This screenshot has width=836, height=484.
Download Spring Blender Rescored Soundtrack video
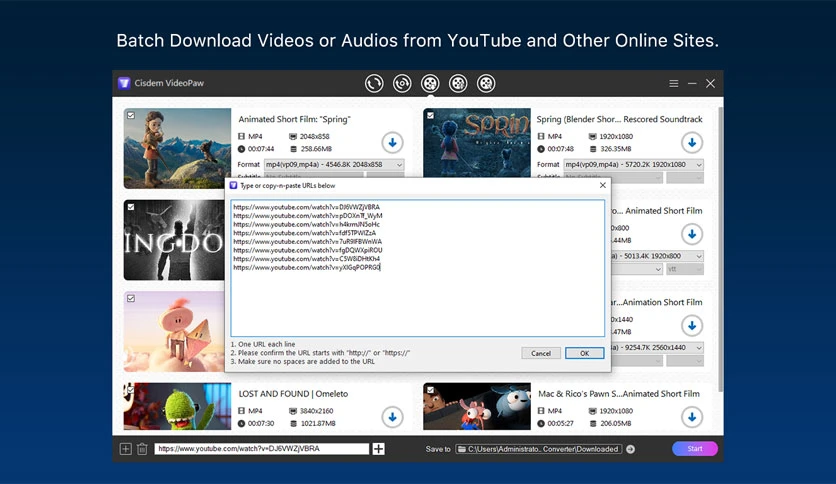(x=692, y=143)
